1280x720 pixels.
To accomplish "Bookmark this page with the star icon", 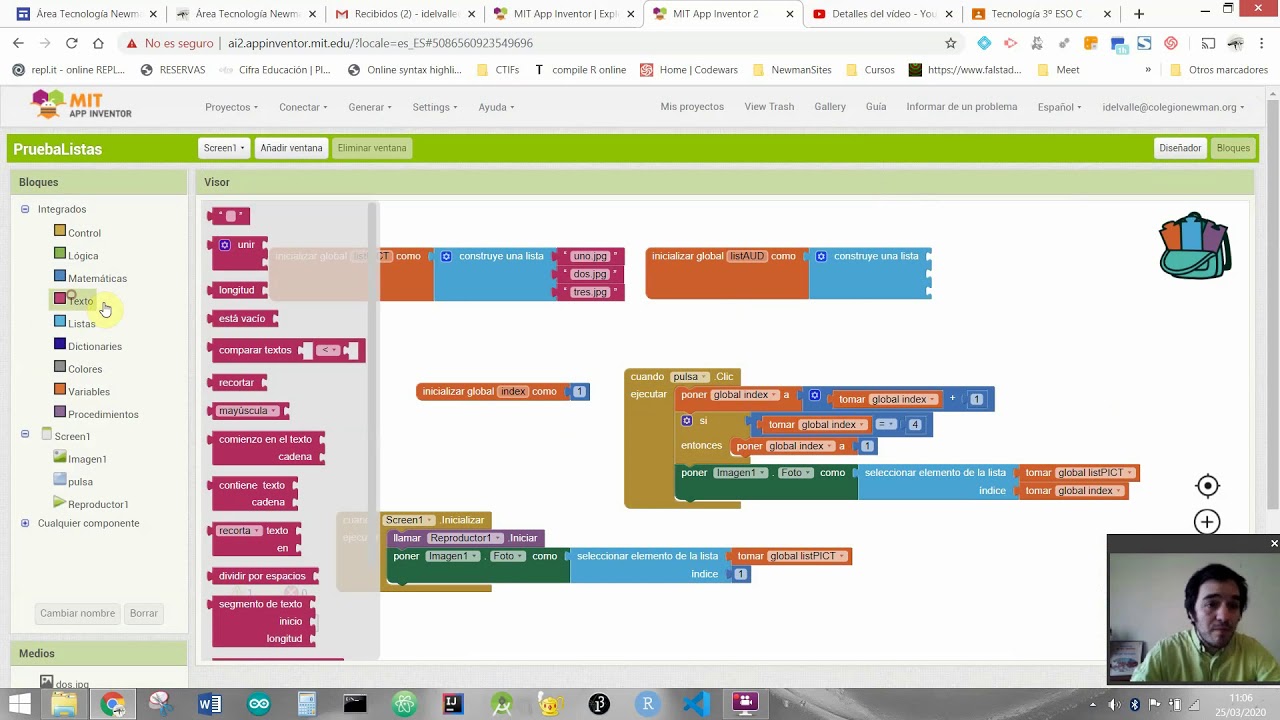I will [x=950, y=43].
